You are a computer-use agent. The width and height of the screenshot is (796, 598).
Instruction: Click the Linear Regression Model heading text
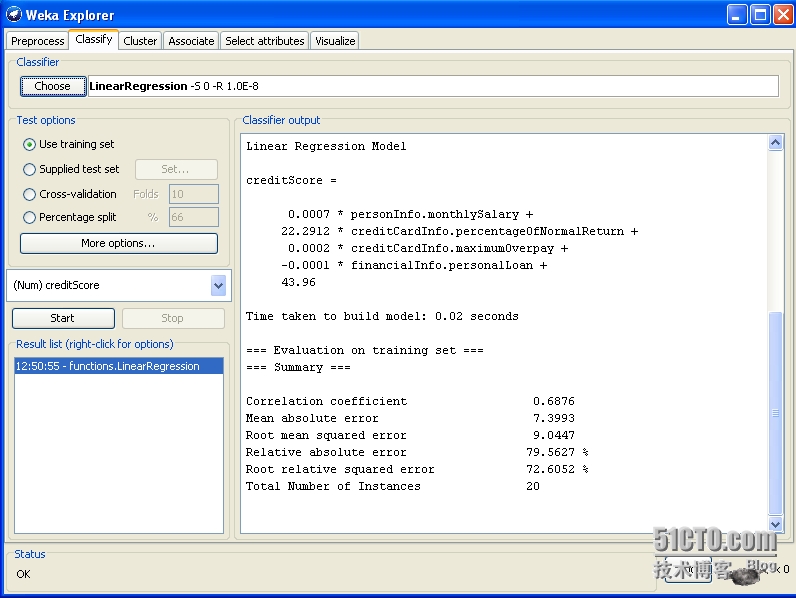pyautogui.click(x=326, y=146)
